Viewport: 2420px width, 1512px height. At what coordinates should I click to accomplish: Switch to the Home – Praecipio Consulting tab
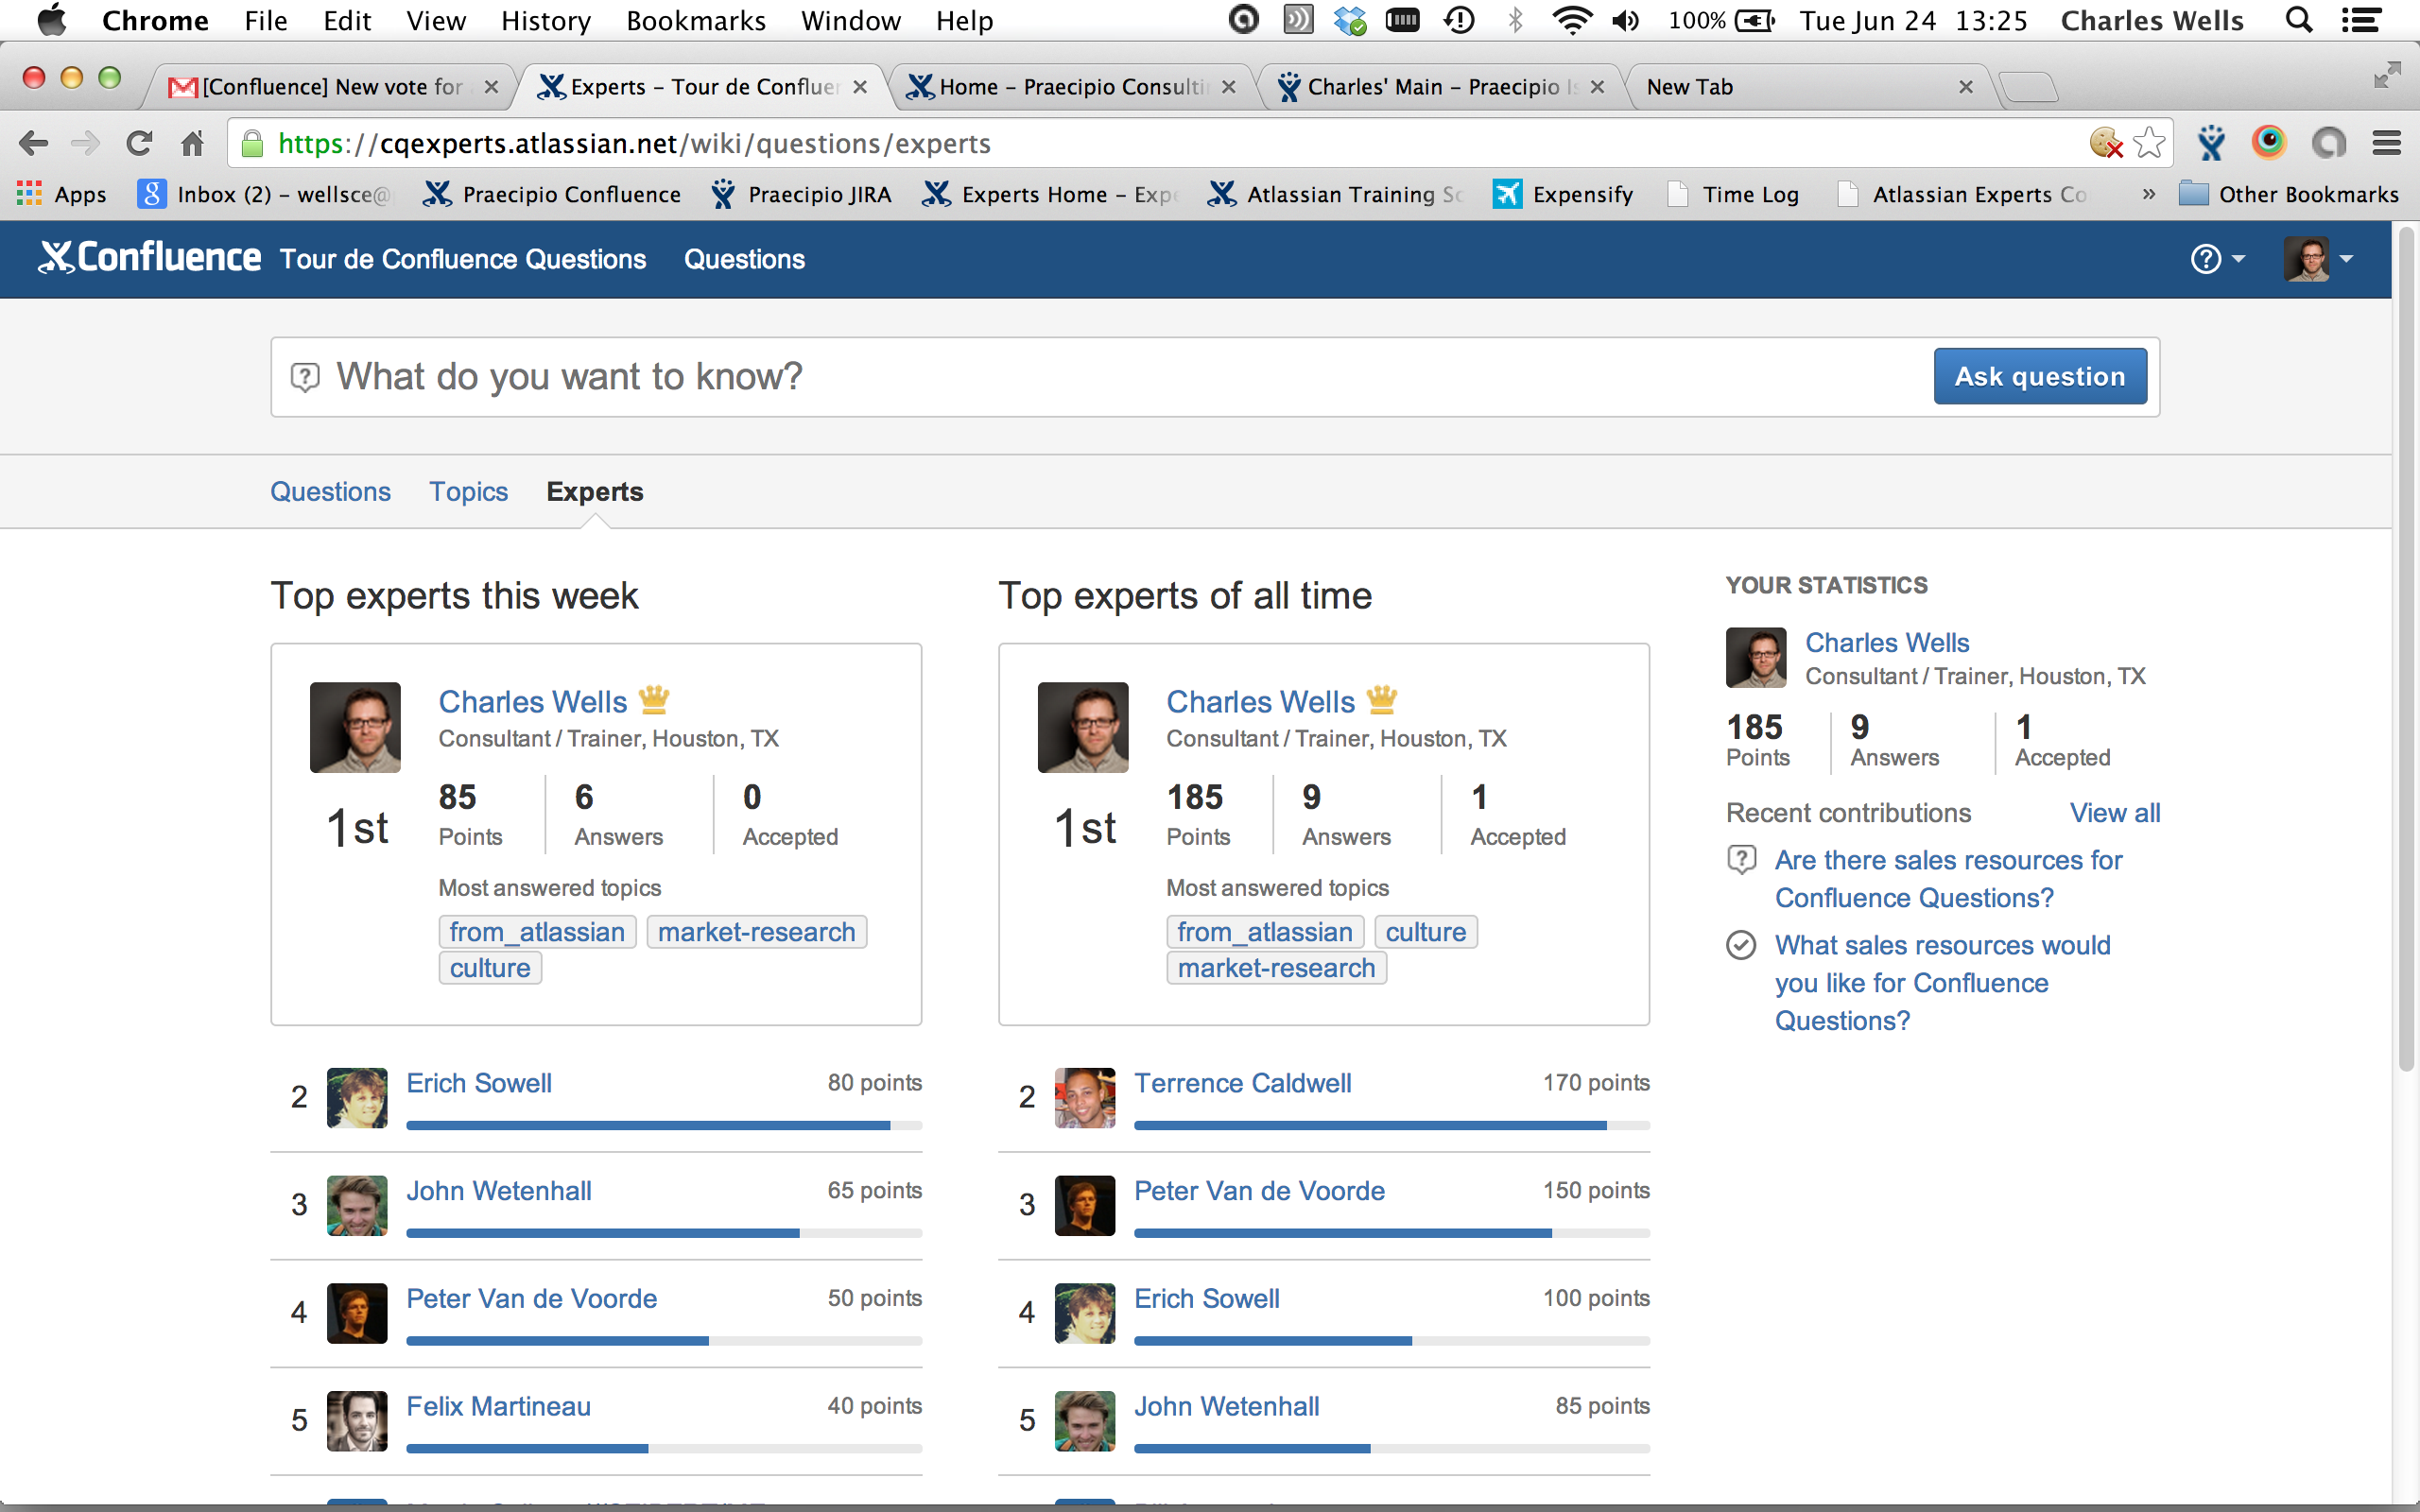coord(1071,87)
